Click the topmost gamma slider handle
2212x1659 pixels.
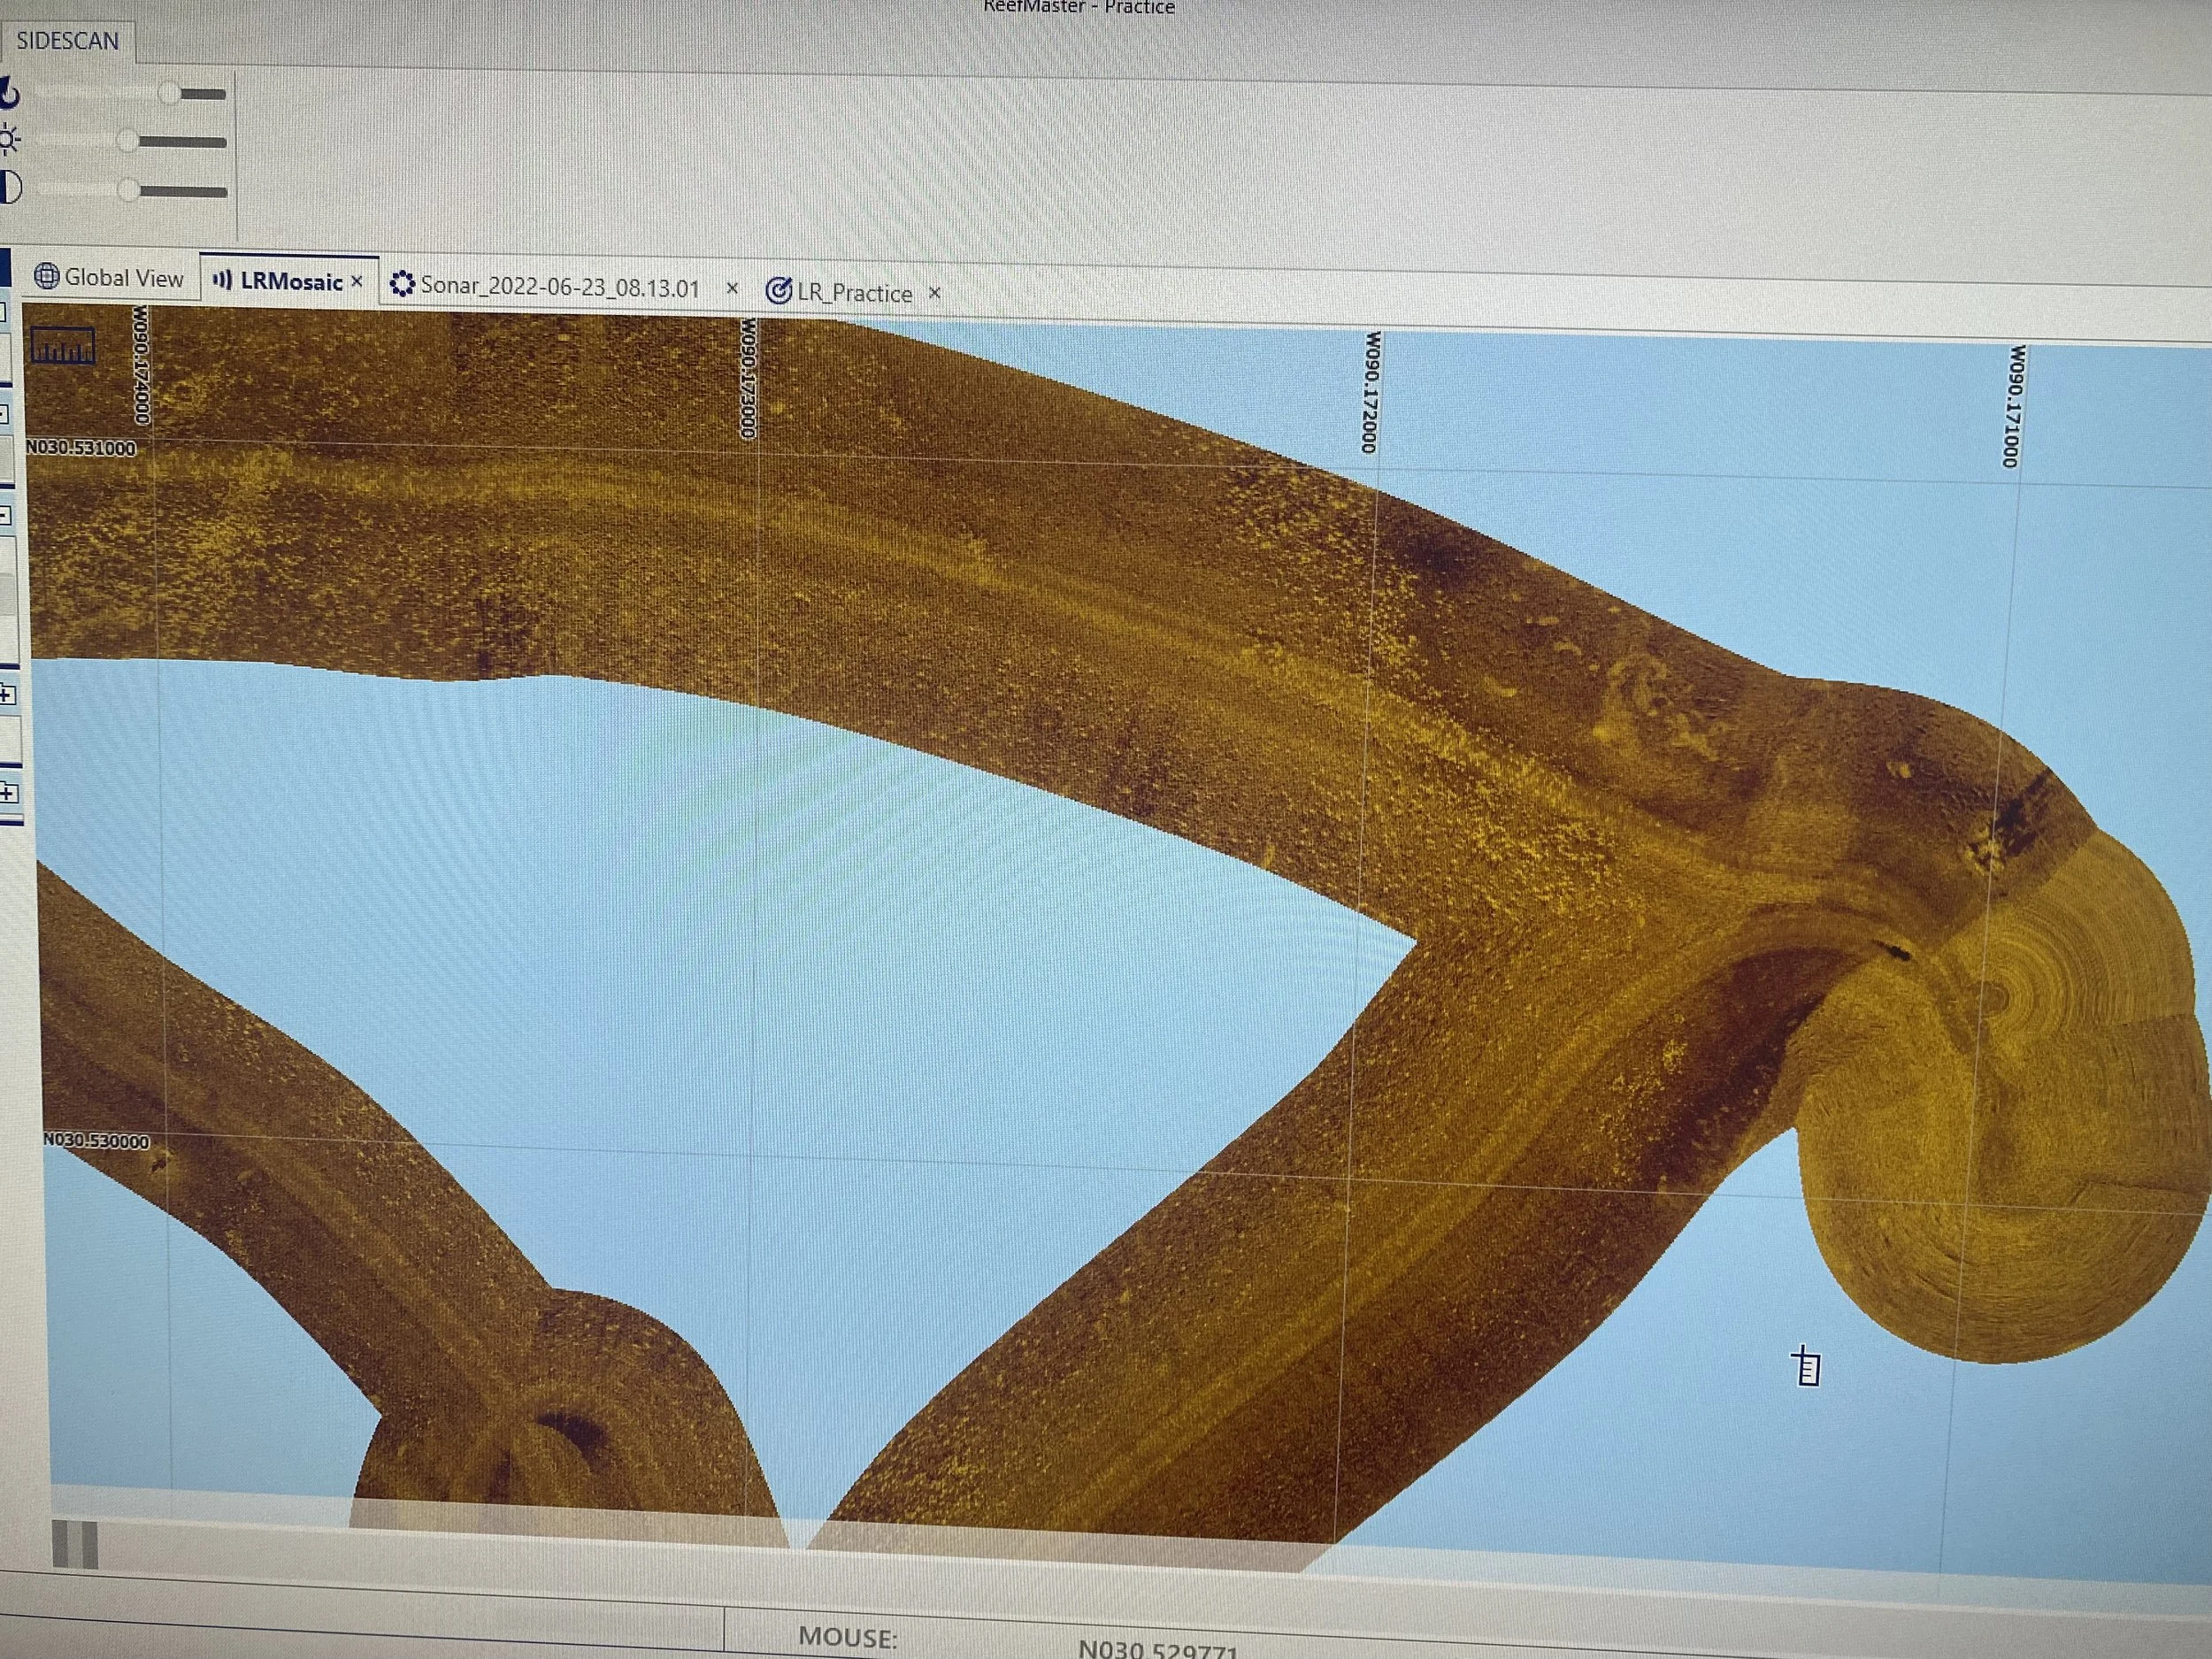pos(168,92)
